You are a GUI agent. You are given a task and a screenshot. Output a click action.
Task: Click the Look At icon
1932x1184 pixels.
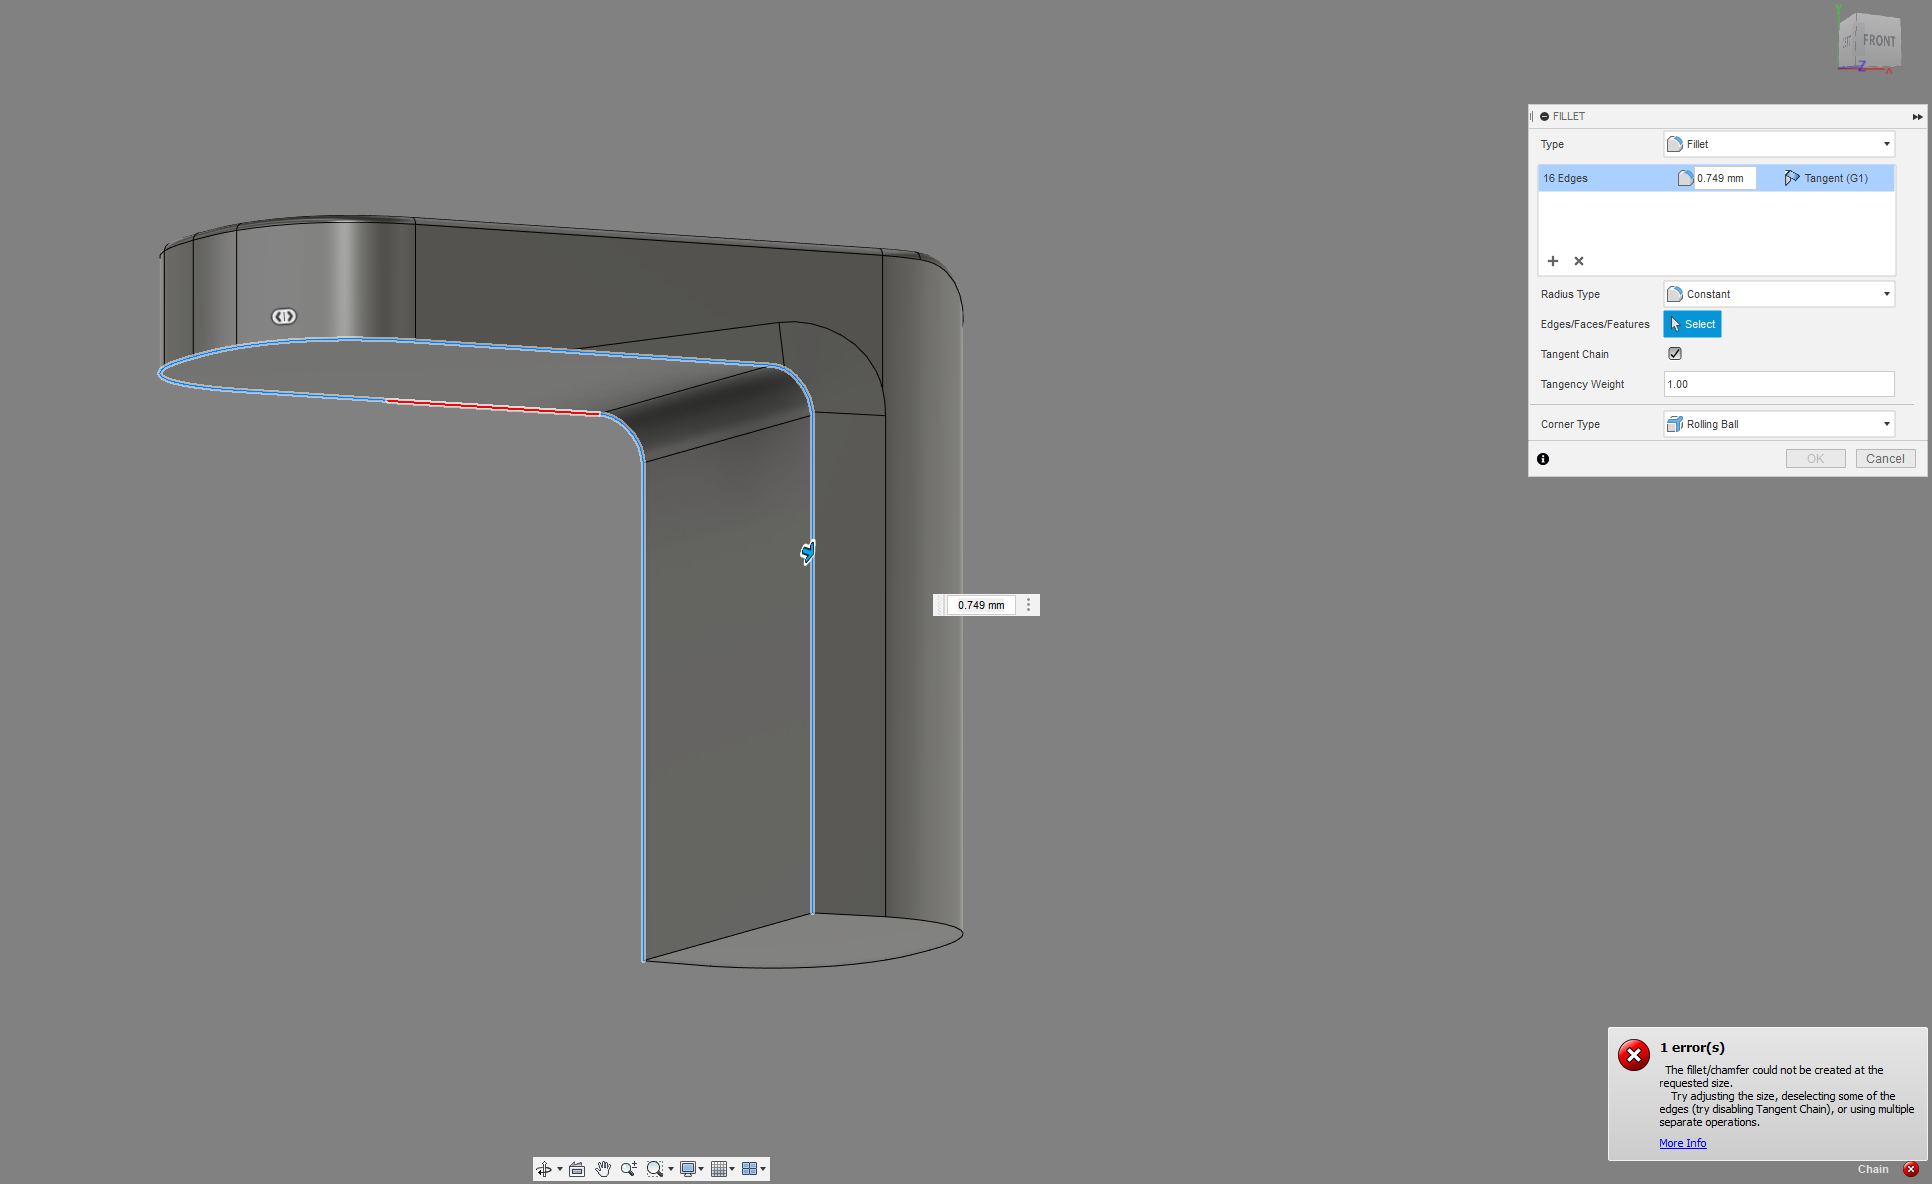(x=577, y=1169)
